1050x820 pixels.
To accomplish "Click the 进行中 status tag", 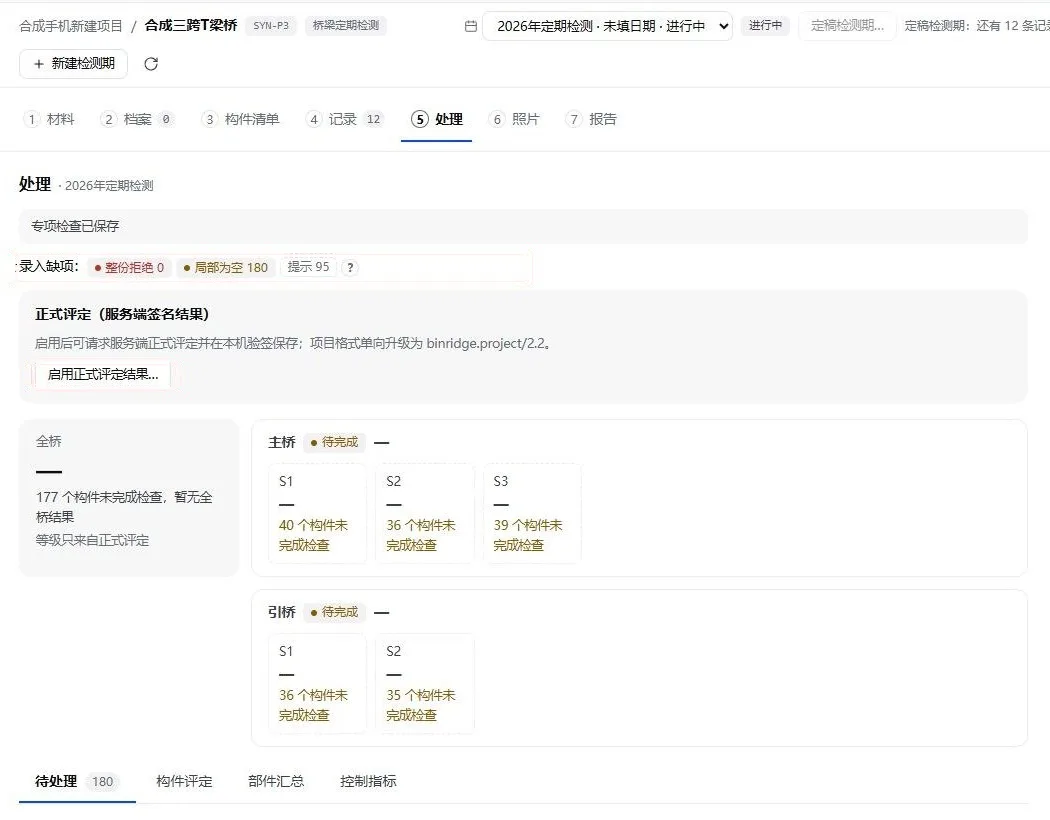I will point(765,25).
